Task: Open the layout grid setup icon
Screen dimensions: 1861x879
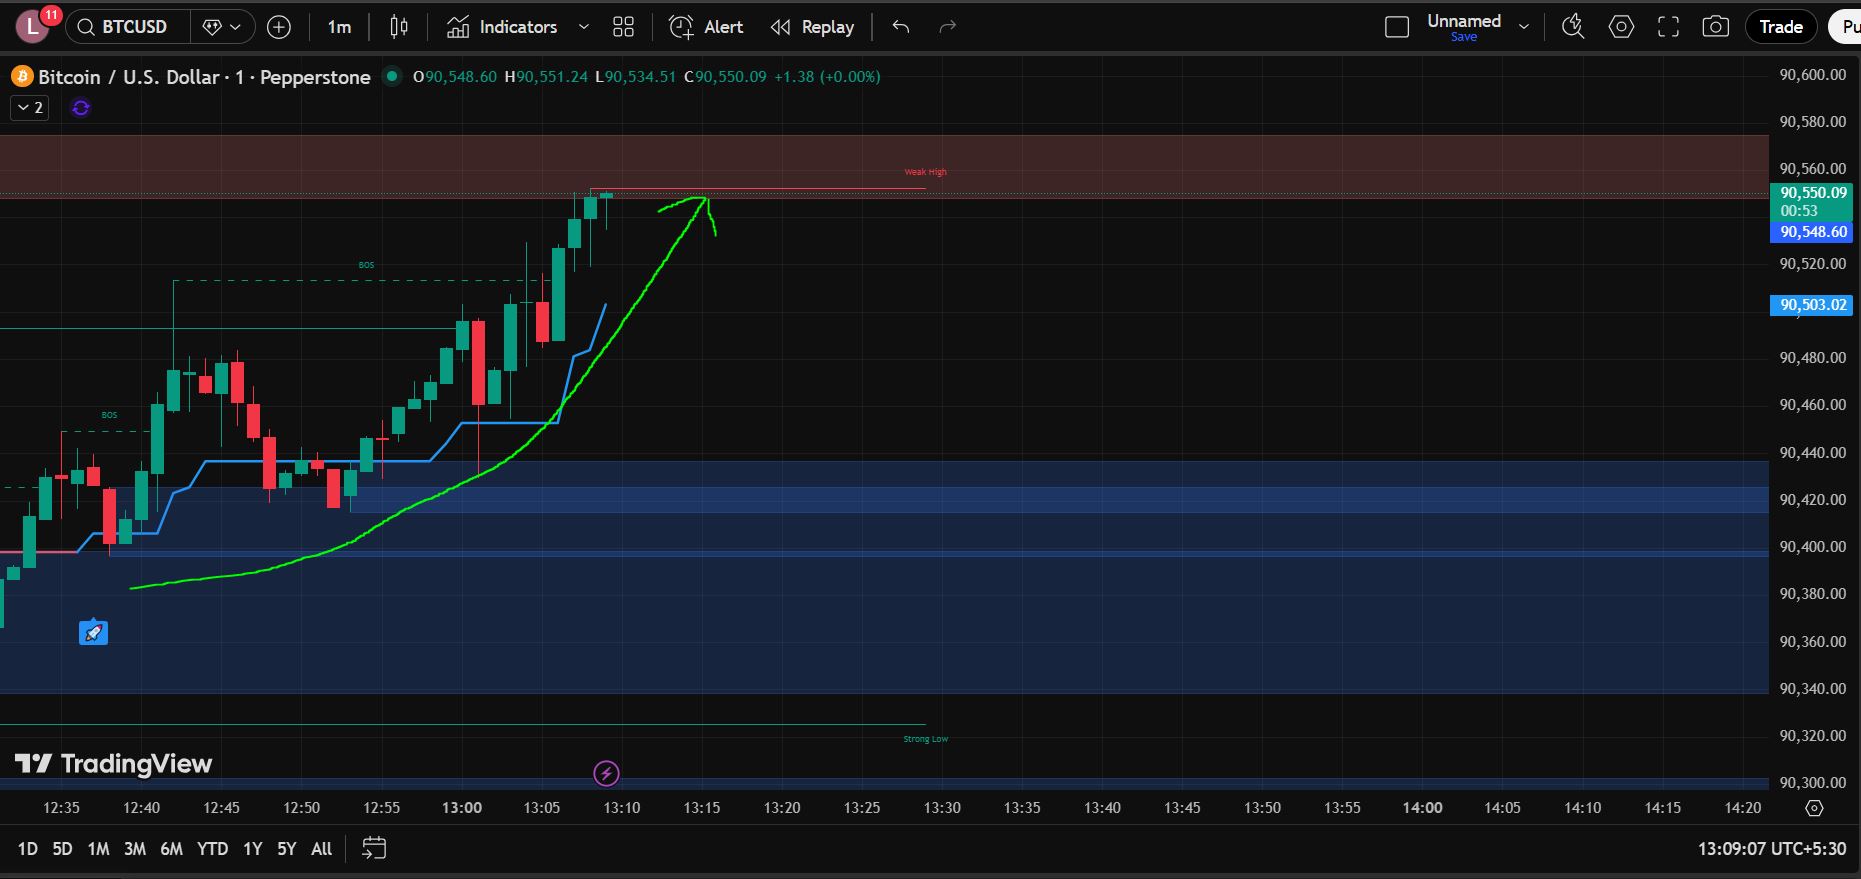Action: 623,27
